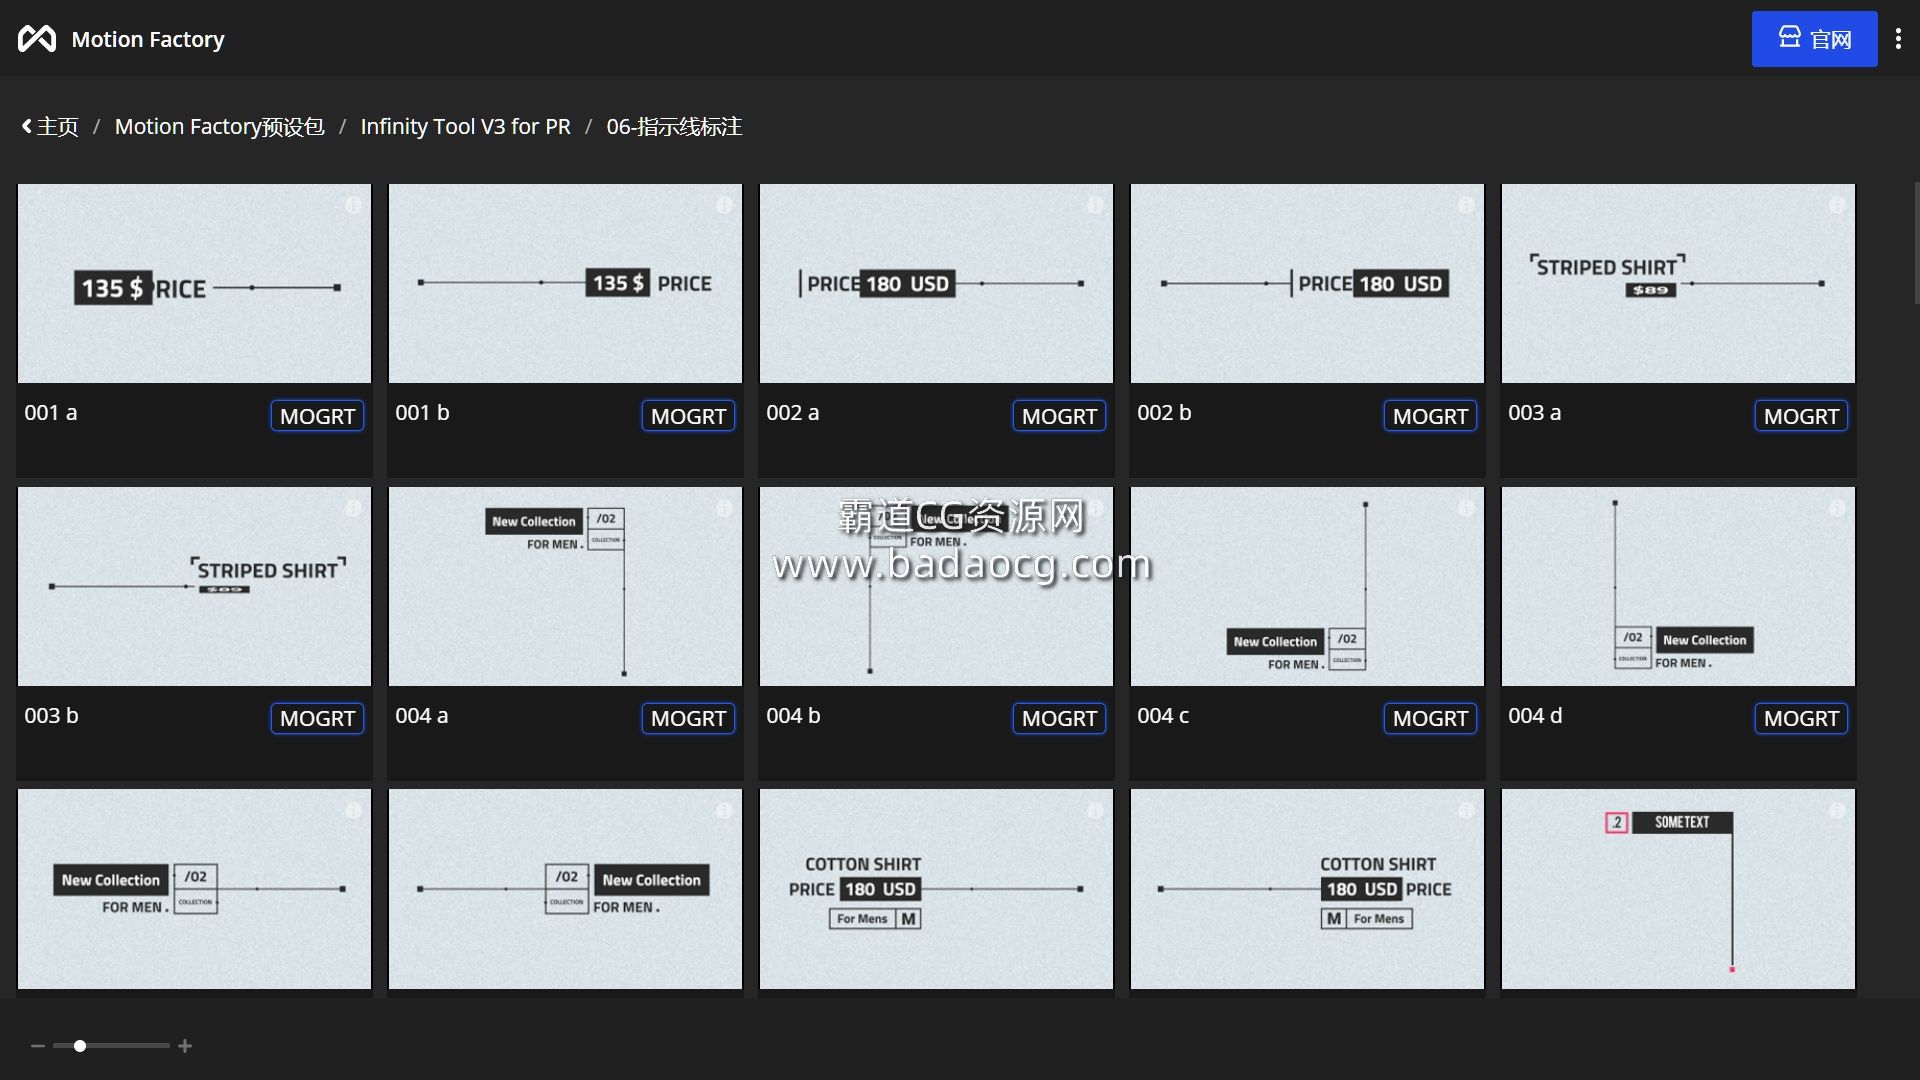
Task: Show info icon on 003 b thumbnail
Action: pos(353,508)
